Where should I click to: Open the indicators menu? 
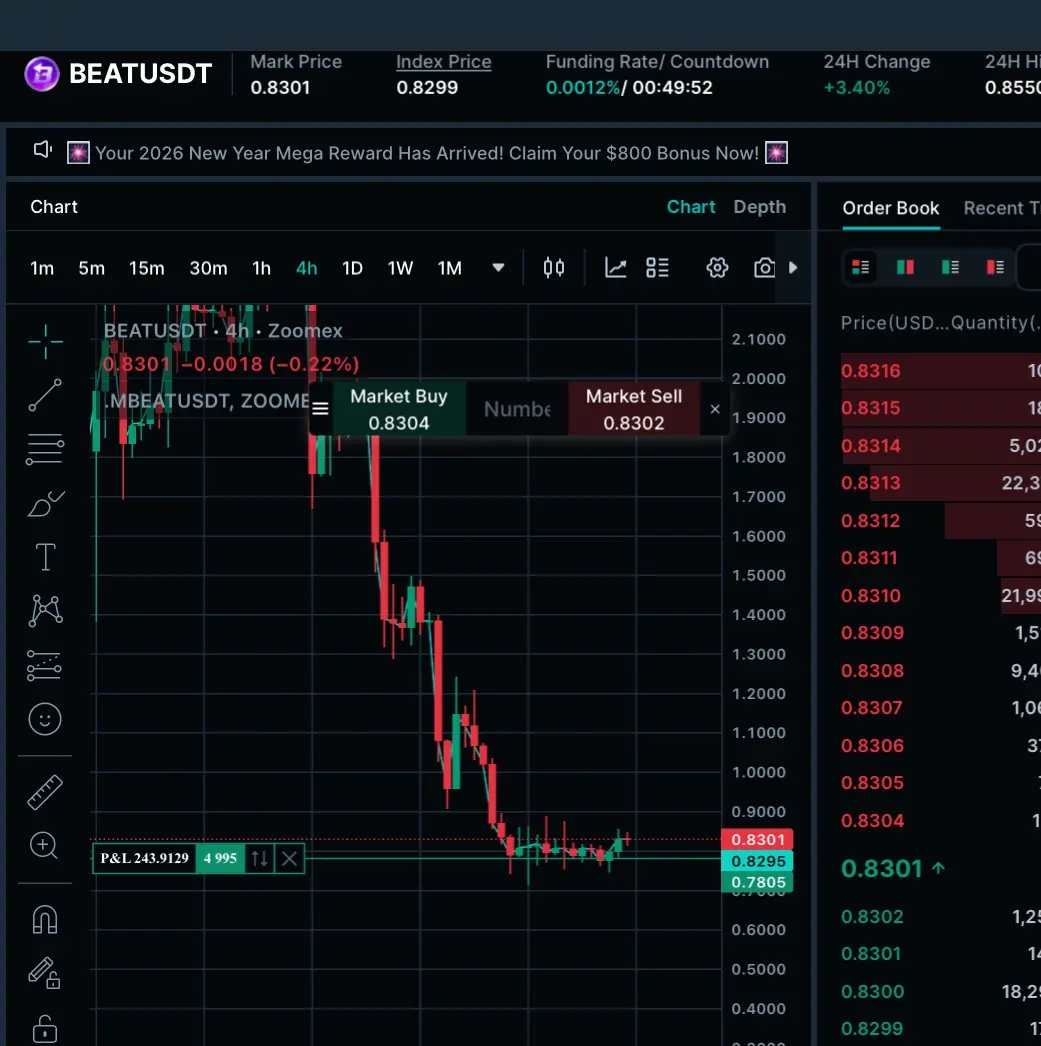click(615, 268)
